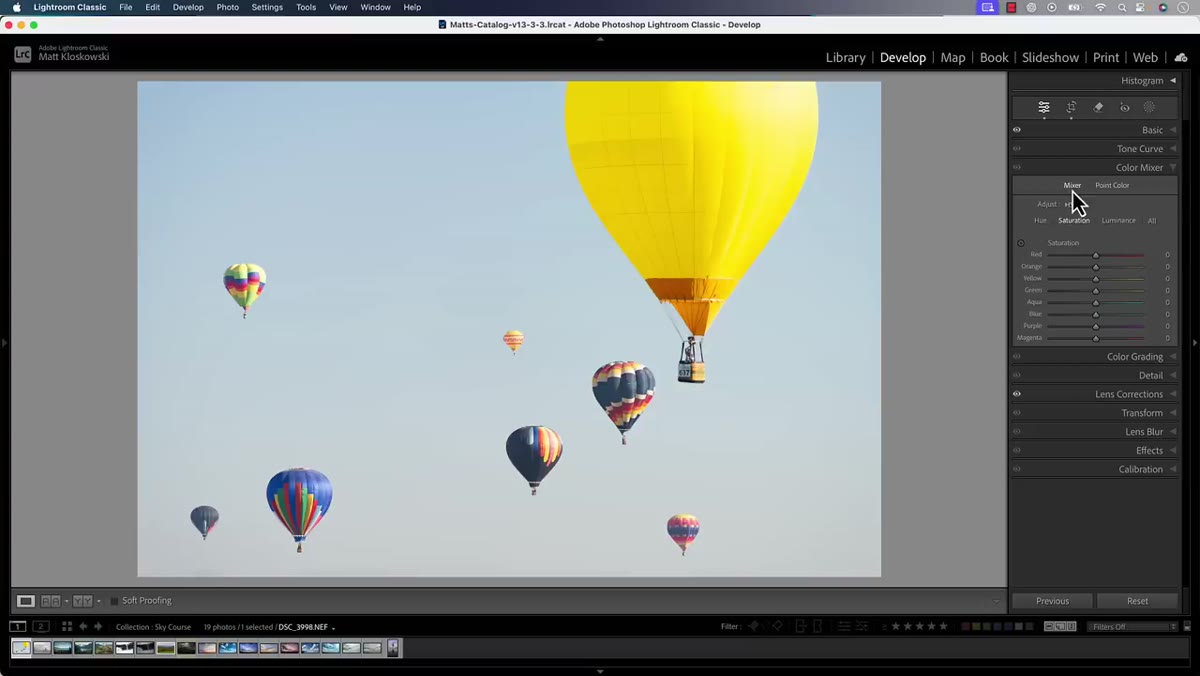Toggle Effects panel visibility switch

coord(1017,451)
